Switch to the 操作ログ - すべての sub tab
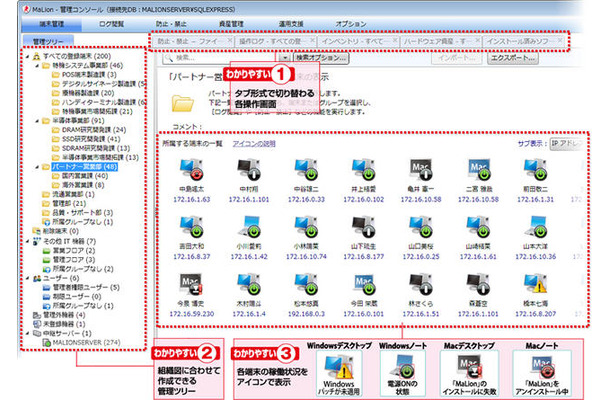This screenshot has width=610, height=400. [276, 41]
